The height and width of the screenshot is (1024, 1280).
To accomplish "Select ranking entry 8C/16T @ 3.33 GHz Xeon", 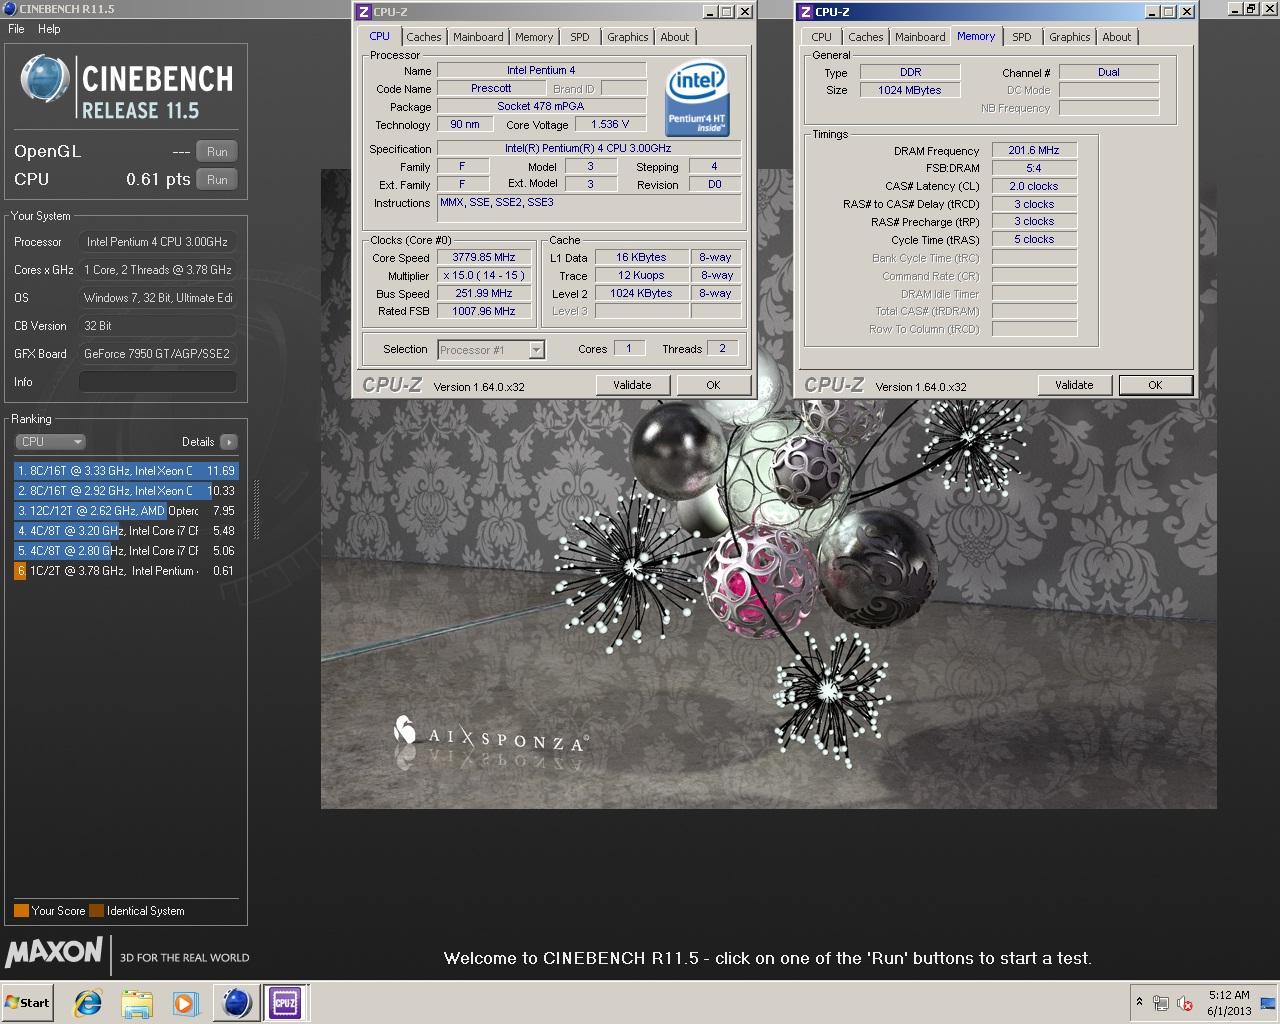I will click(x=126, y=471).
